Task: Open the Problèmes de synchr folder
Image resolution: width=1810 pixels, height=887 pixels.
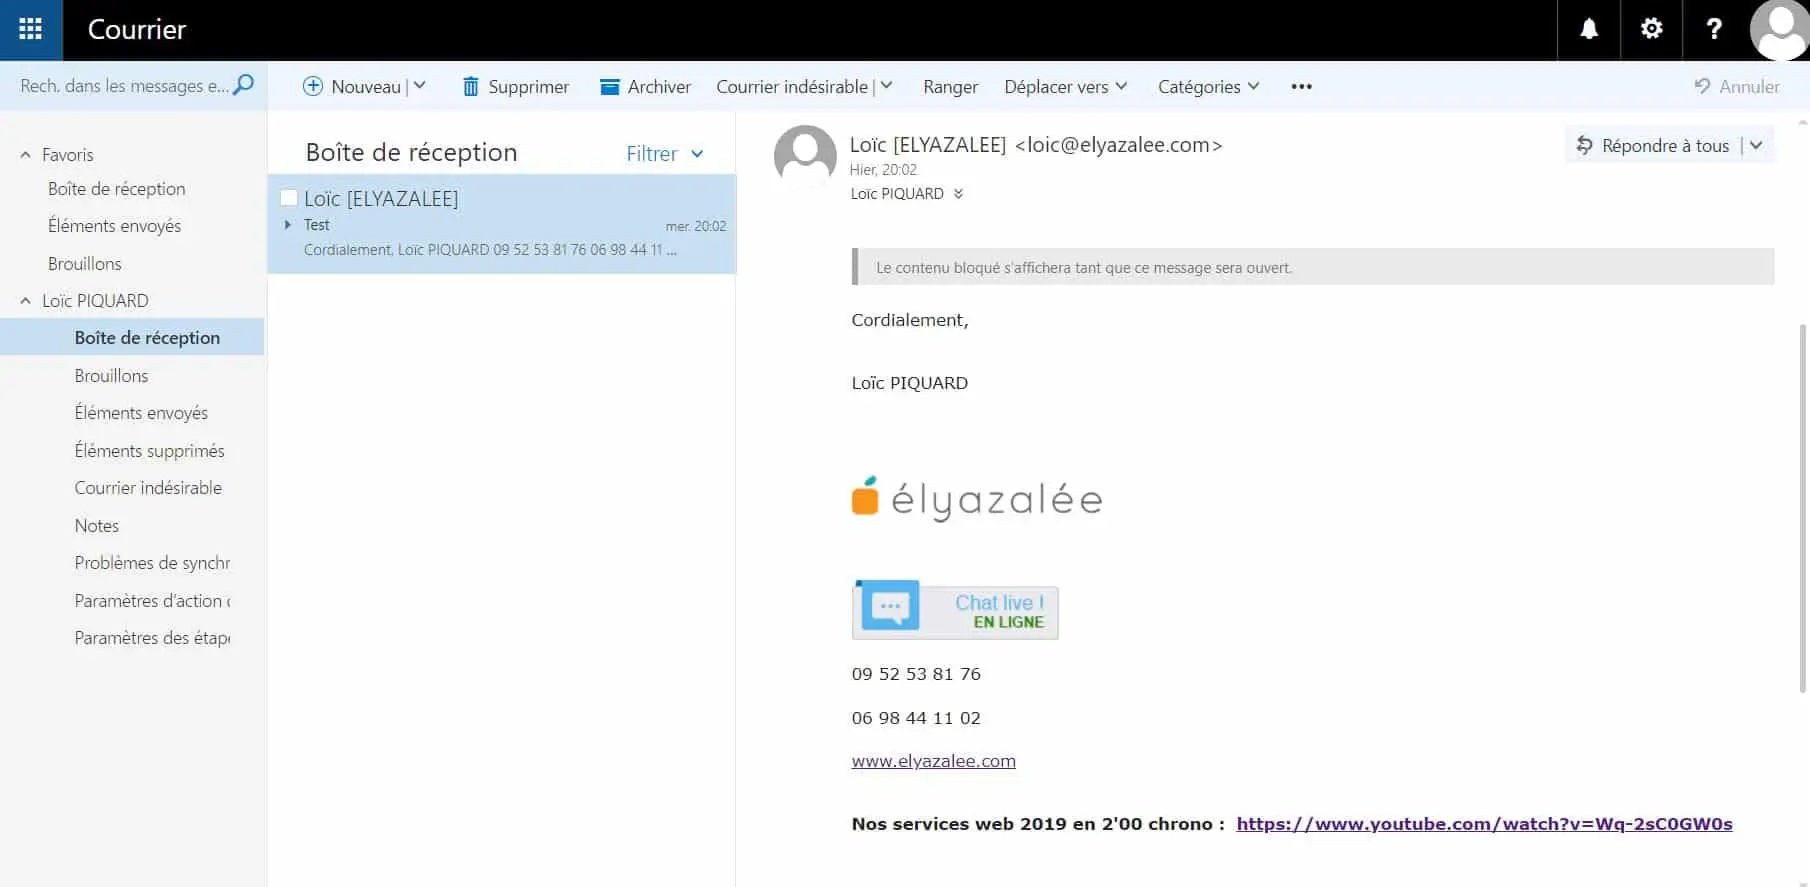Action: (152, 563)
